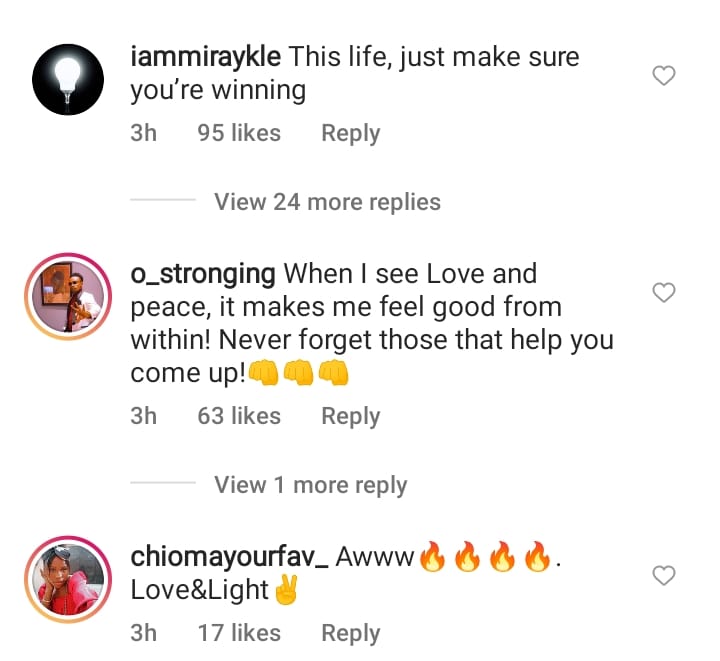The width and height of the screenshot is (720, 661).
Task: Tap the heart beside chiomayourfav_ comment
Action: coord(663,576)
